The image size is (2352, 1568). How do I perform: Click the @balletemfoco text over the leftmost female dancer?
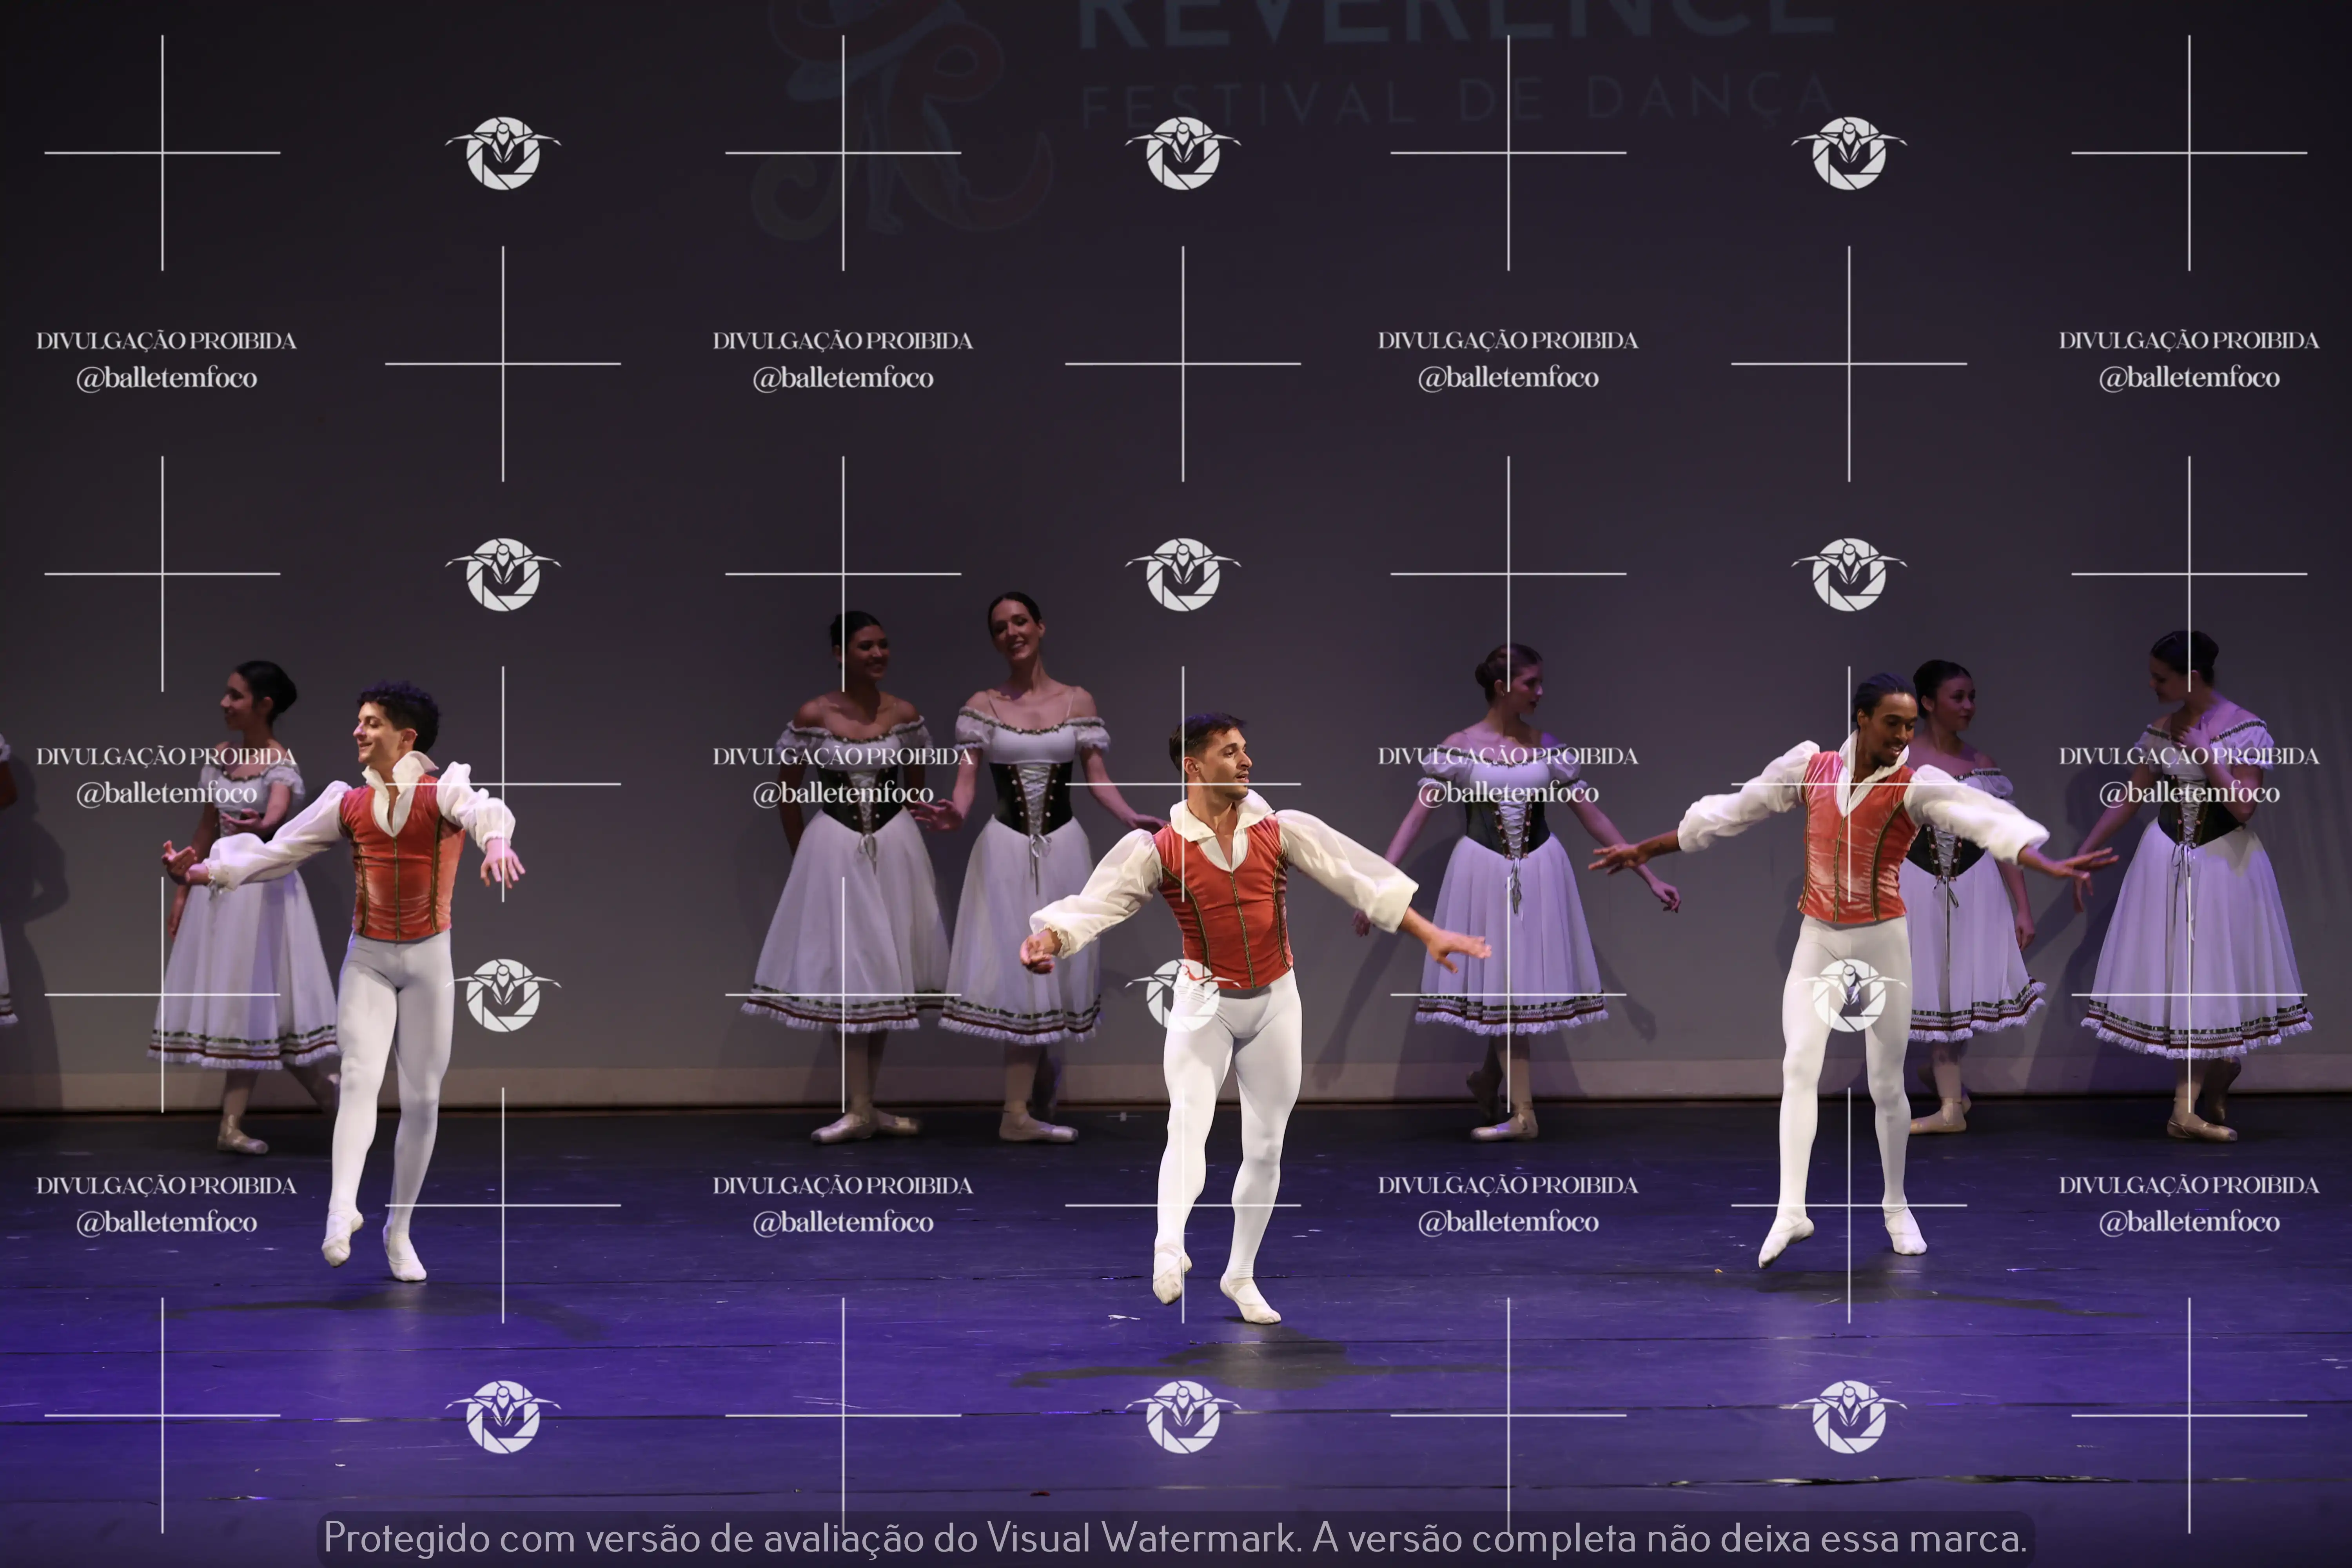pos(166,793)
